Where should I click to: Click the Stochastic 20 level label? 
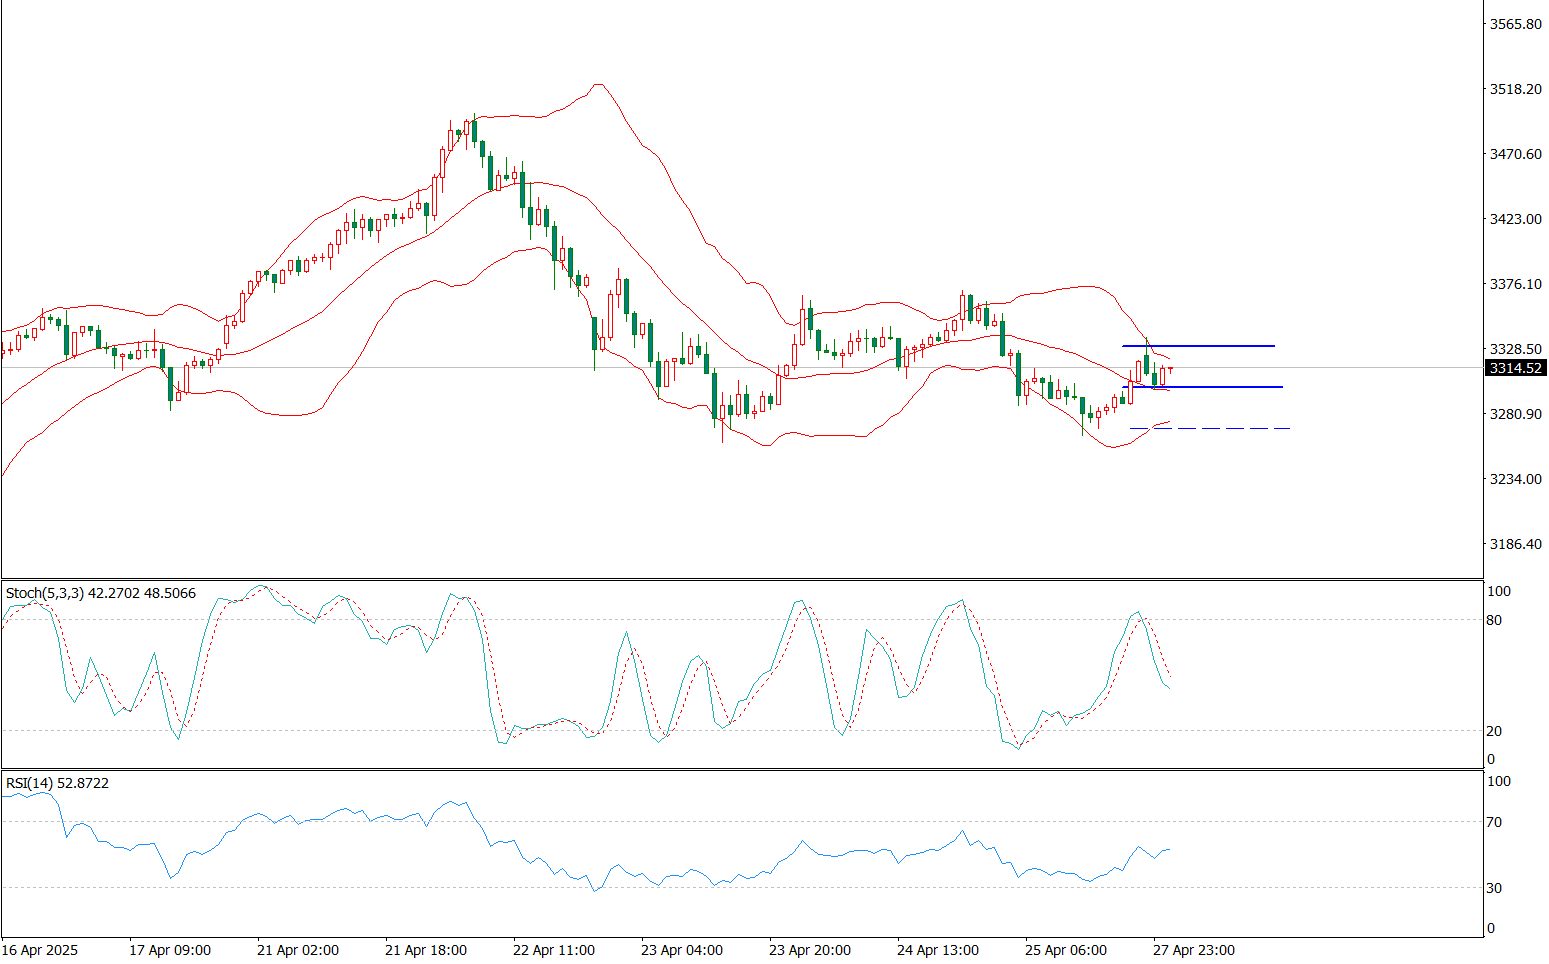click(1494, 731)
